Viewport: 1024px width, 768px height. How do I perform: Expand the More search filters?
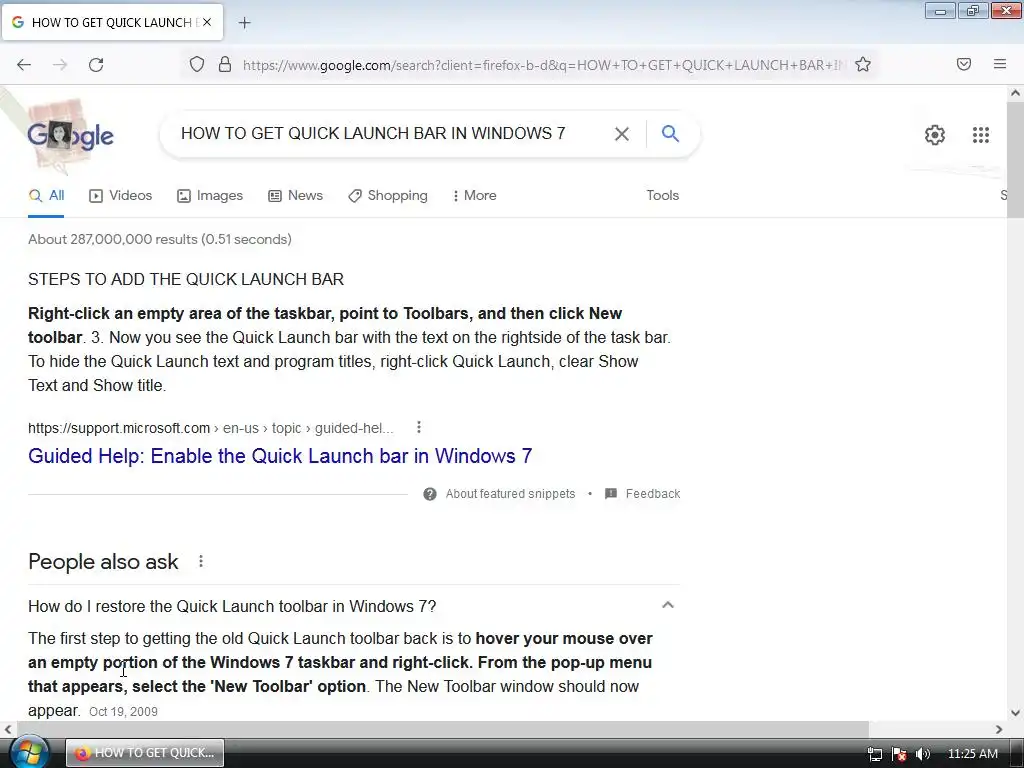(x=475, y=195)
